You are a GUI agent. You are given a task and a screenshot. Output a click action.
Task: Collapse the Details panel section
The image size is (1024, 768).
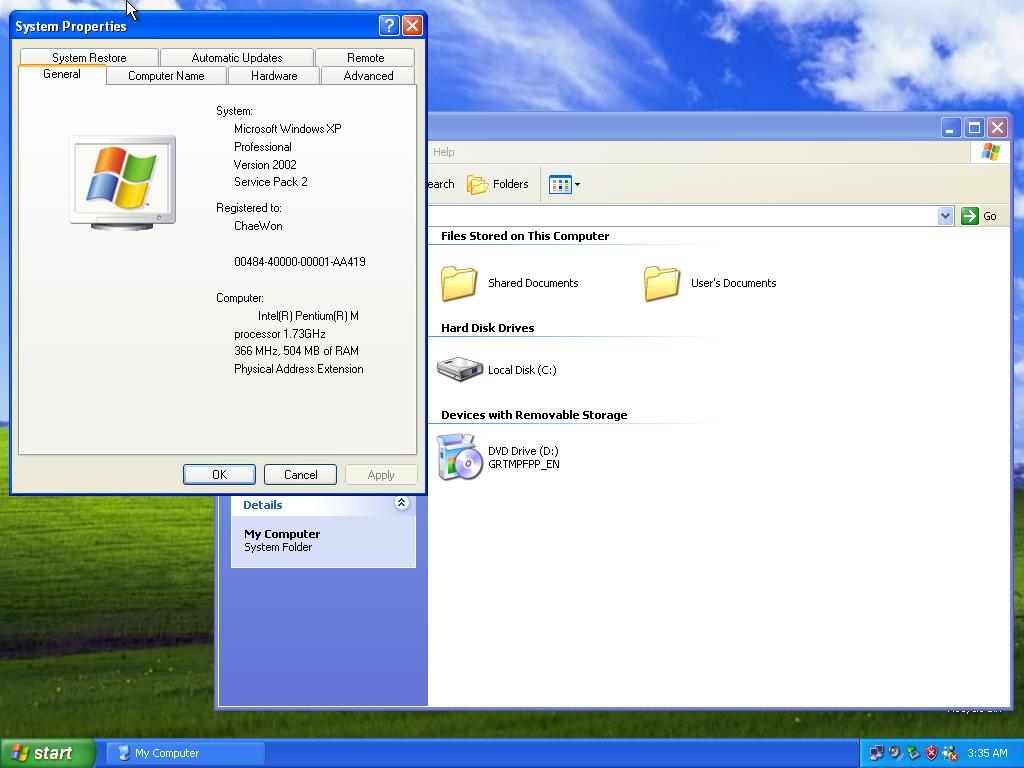coord(401,504)
